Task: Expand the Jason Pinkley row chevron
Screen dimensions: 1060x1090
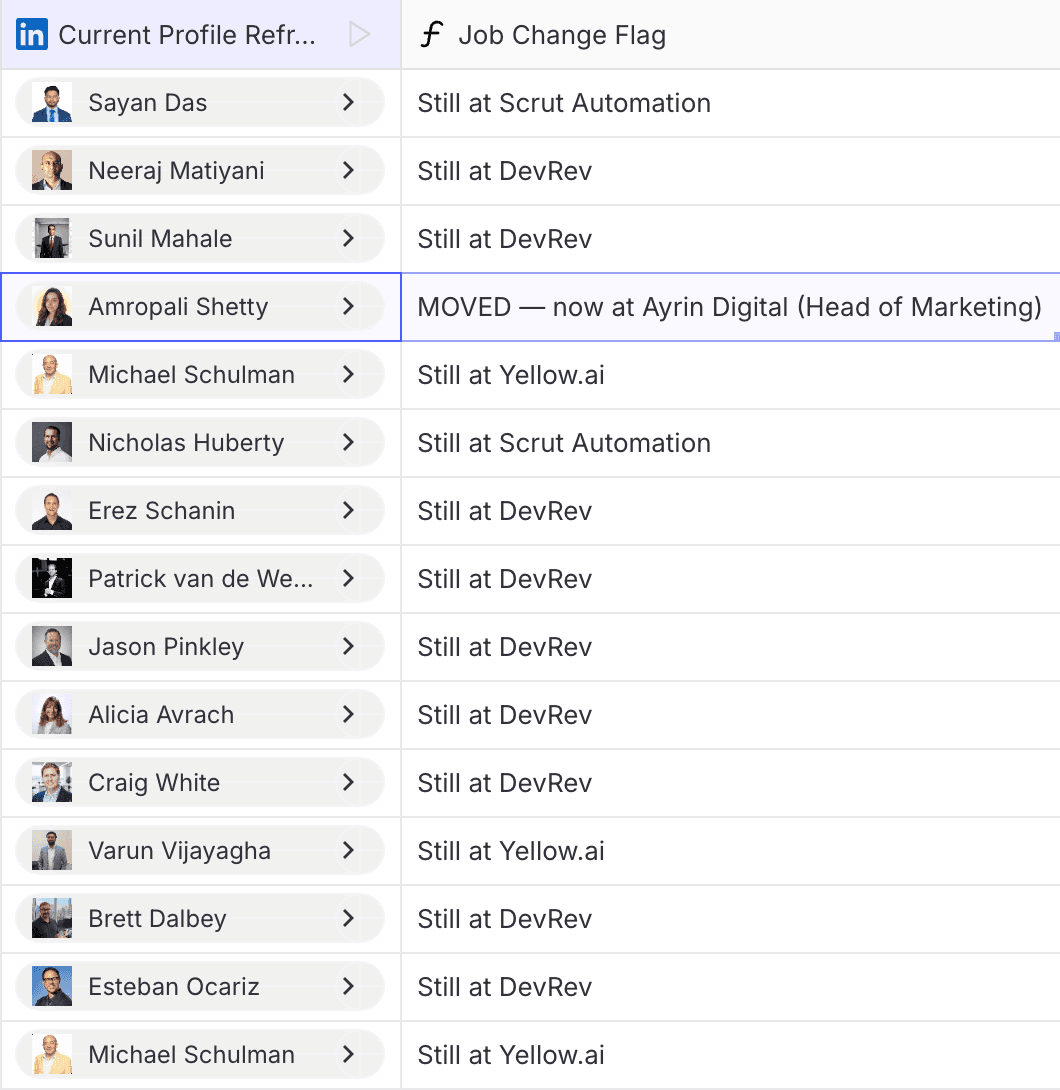Action: point(349,646)
